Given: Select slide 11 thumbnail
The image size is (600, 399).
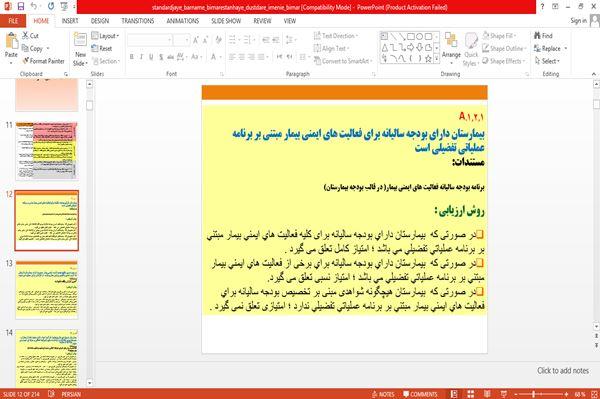Looking at the screenshot, I should coord(47,151).
